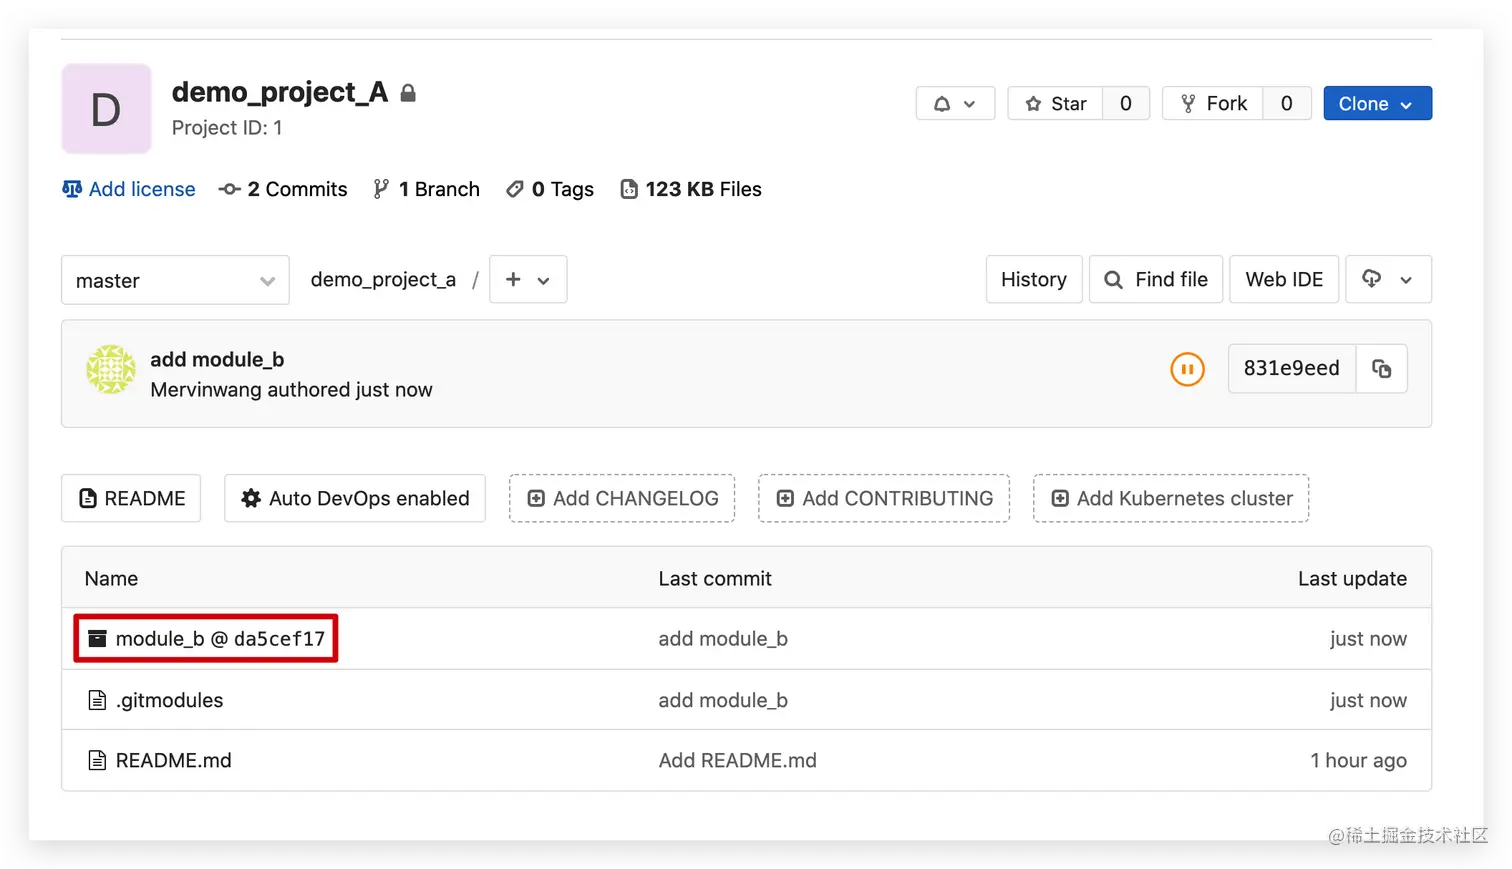View the 2 Commits link
1512x869 pixels.
(284, 189)
